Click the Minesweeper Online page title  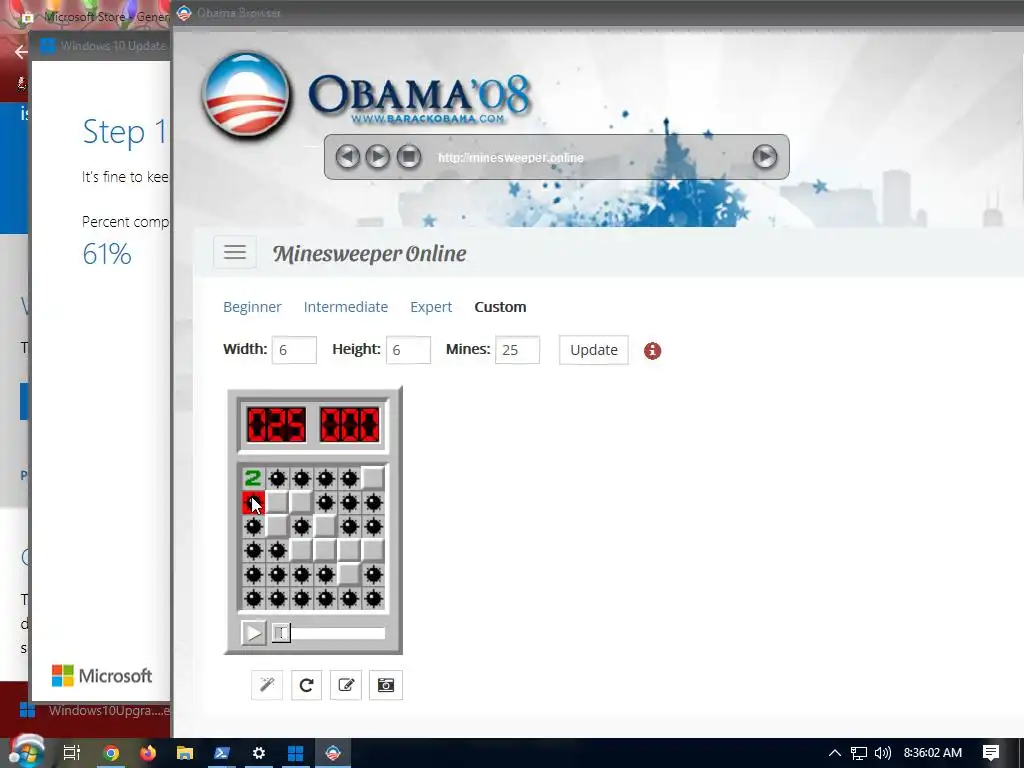click(370, 253)
